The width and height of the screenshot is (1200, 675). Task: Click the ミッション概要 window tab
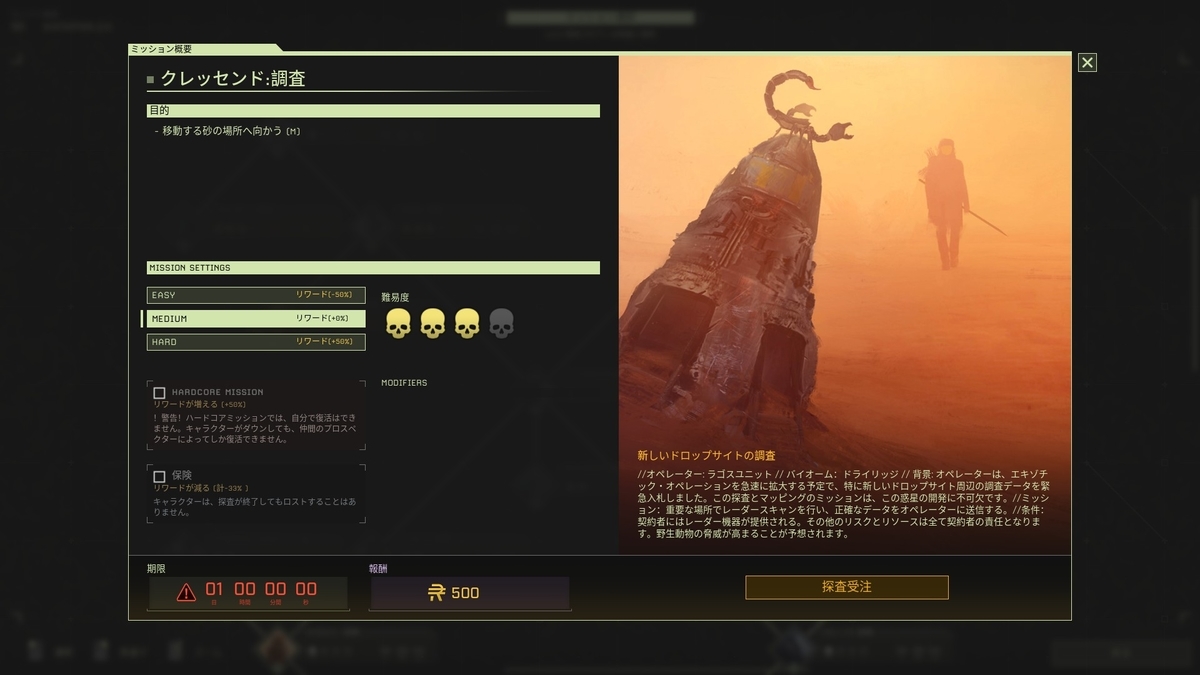coord(204,48)
